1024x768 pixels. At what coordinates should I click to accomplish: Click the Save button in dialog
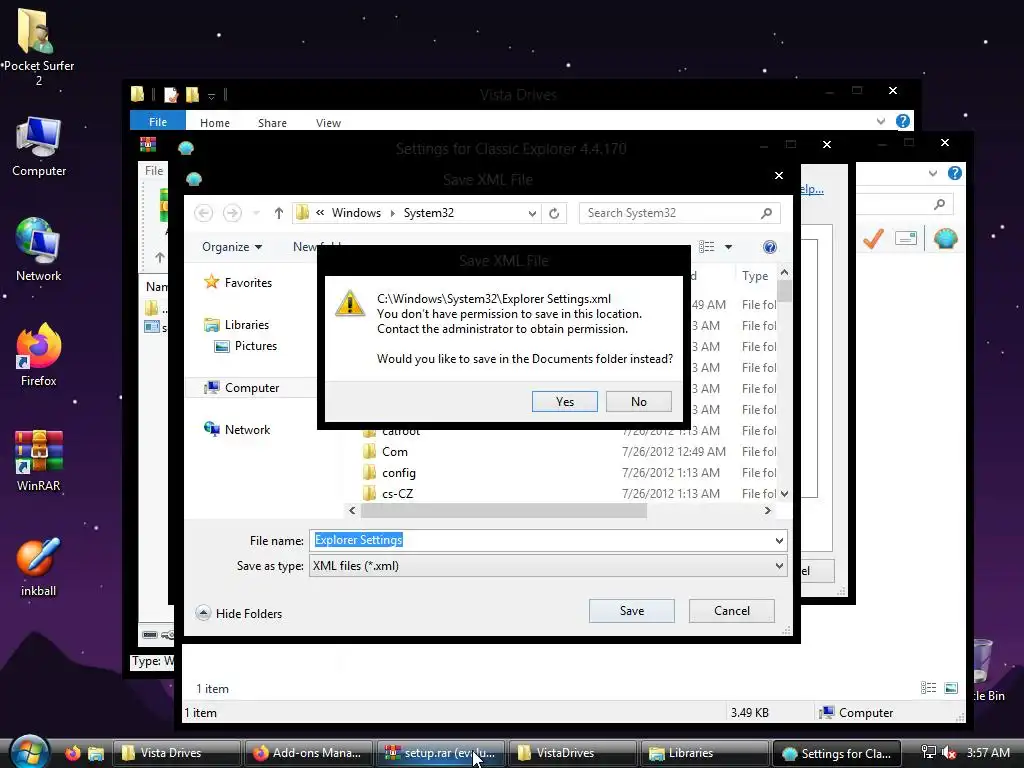tap(632, 611)
